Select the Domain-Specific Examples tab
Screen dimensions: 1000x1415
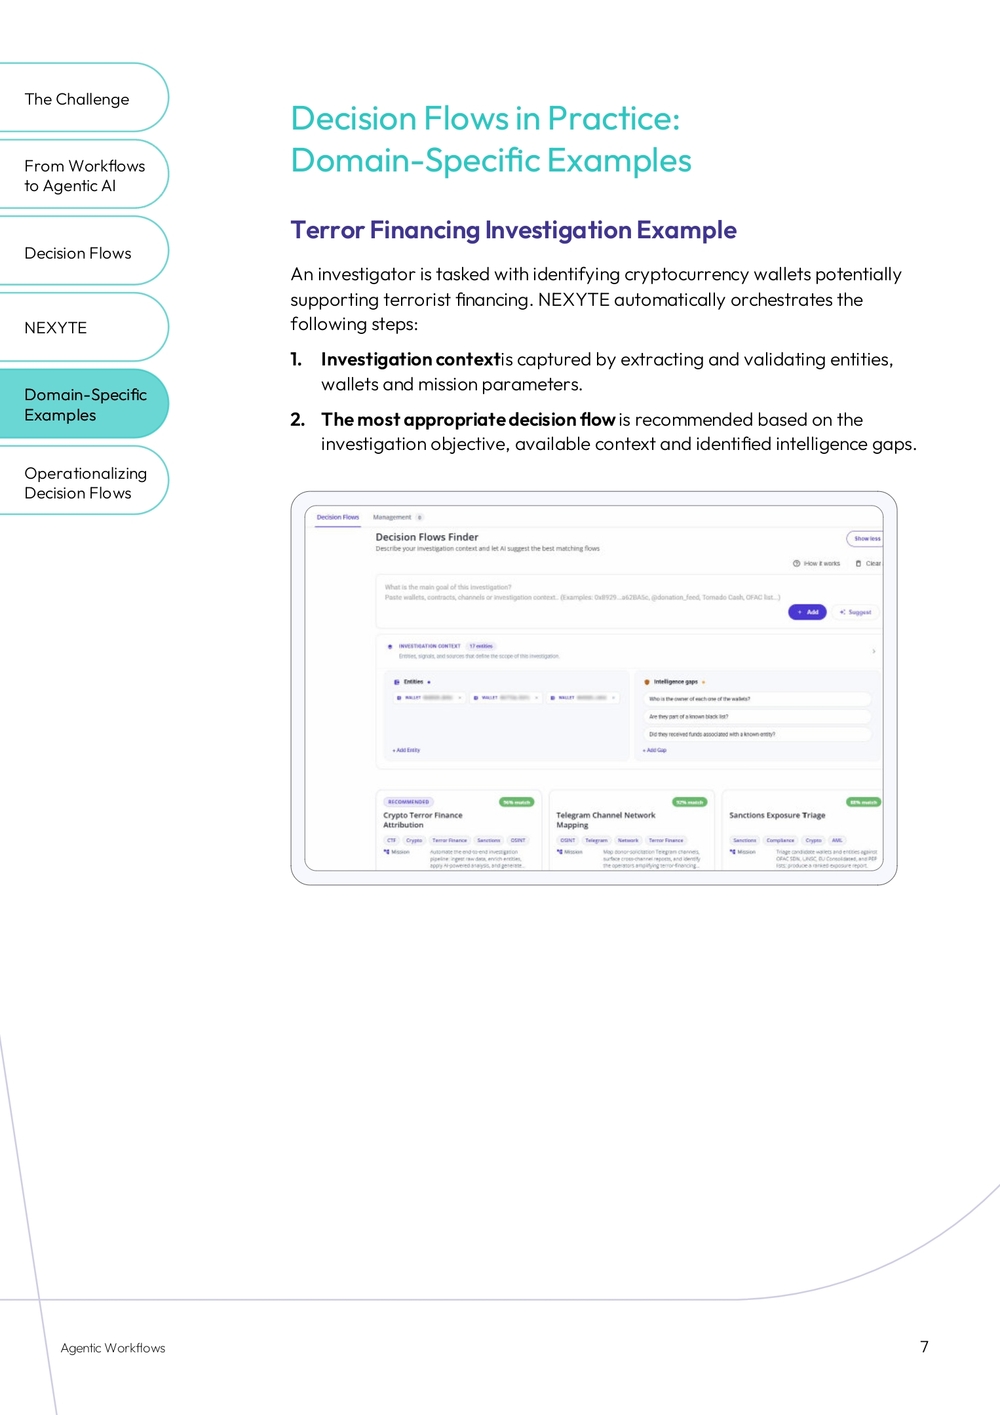click(83, 404)
